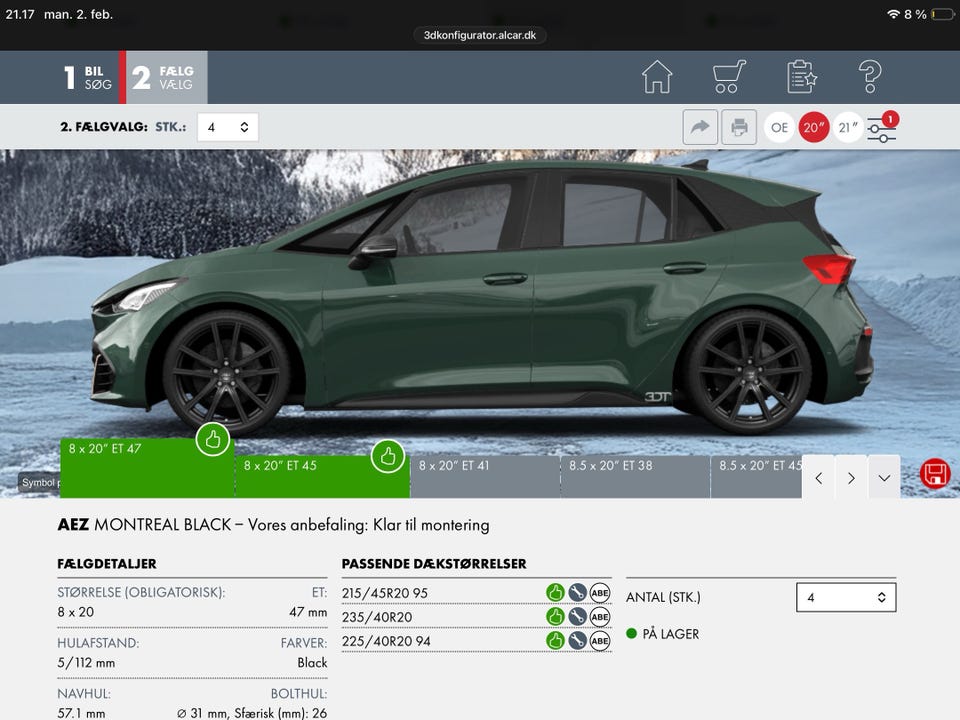Save configuration with red floppy disk icon
The height and width of the screenshot is (720, 960).
pos(934,474)
